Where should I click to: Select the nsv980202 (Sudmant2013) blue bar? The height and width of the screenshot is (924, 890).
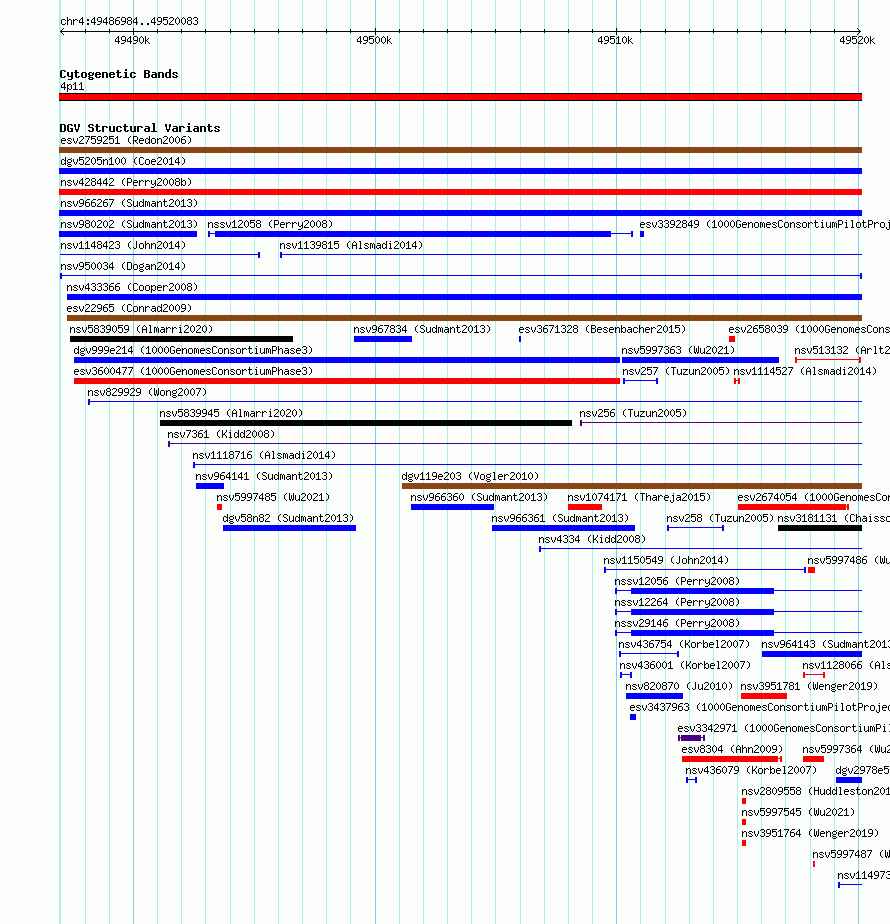pyautogui.click(x=128, y=234)
